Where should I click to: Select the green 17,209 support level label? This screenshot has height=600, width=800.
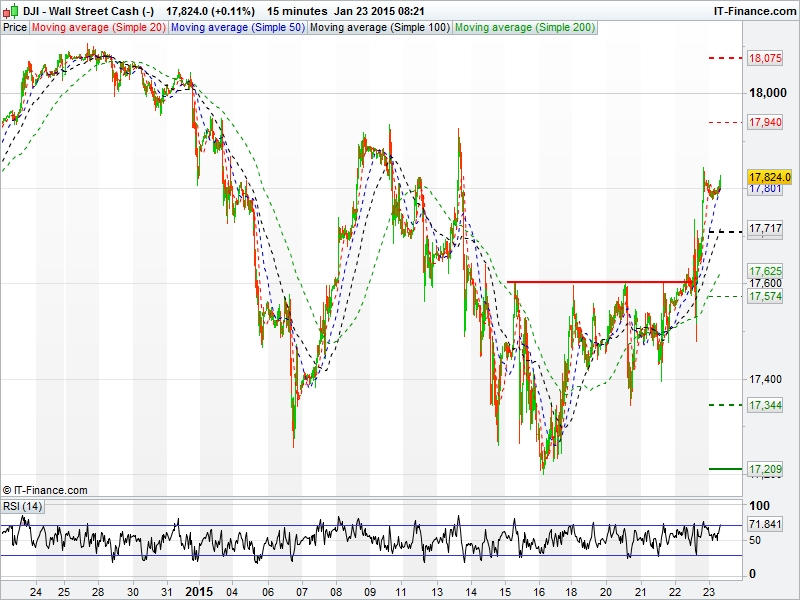tap(765, 468)
